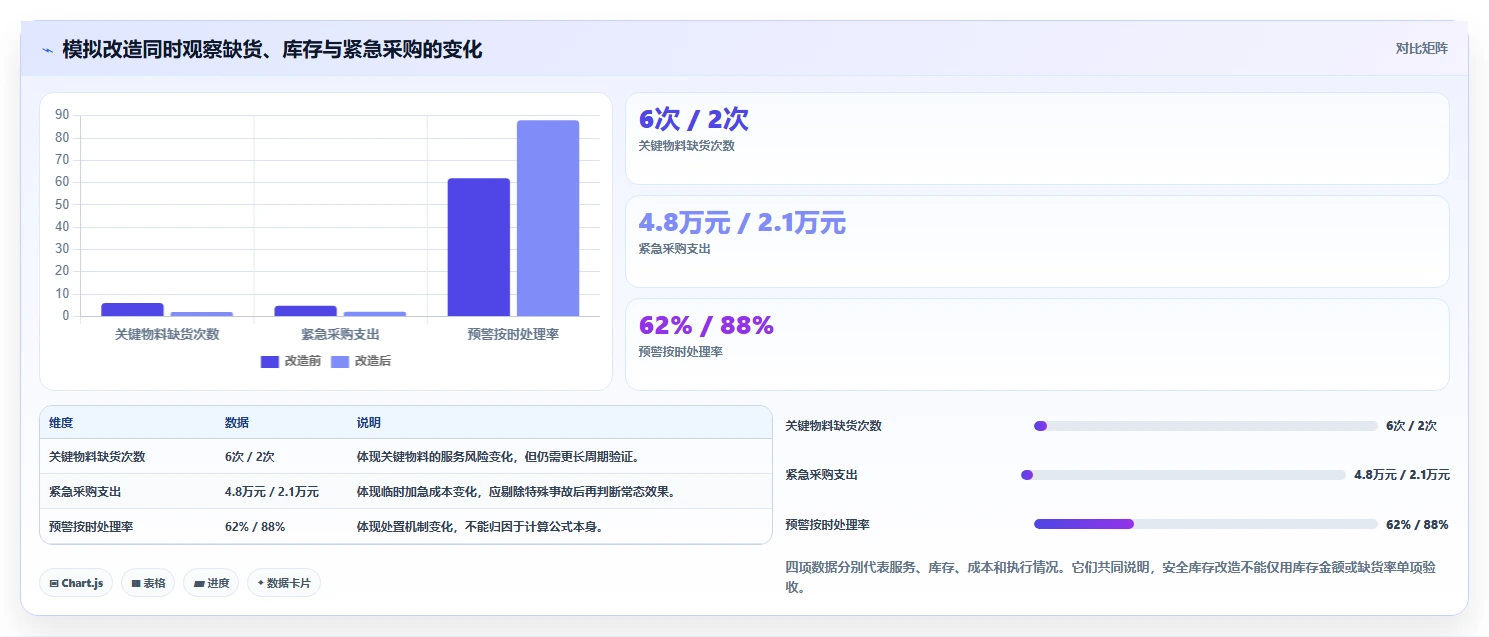This screenshot has height=637, width=1489.
Task: Click the 预警按时处理率 progress bar
Action: pos(1206,524)
